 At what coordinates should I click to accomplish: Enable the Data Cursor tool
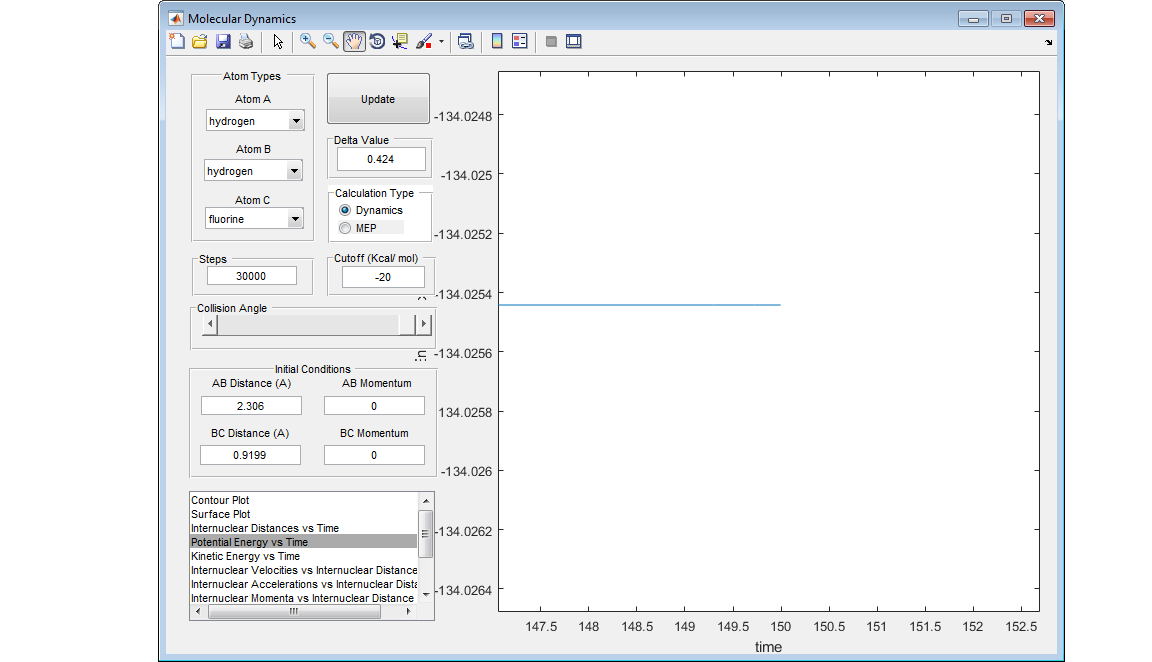[400, 42]
